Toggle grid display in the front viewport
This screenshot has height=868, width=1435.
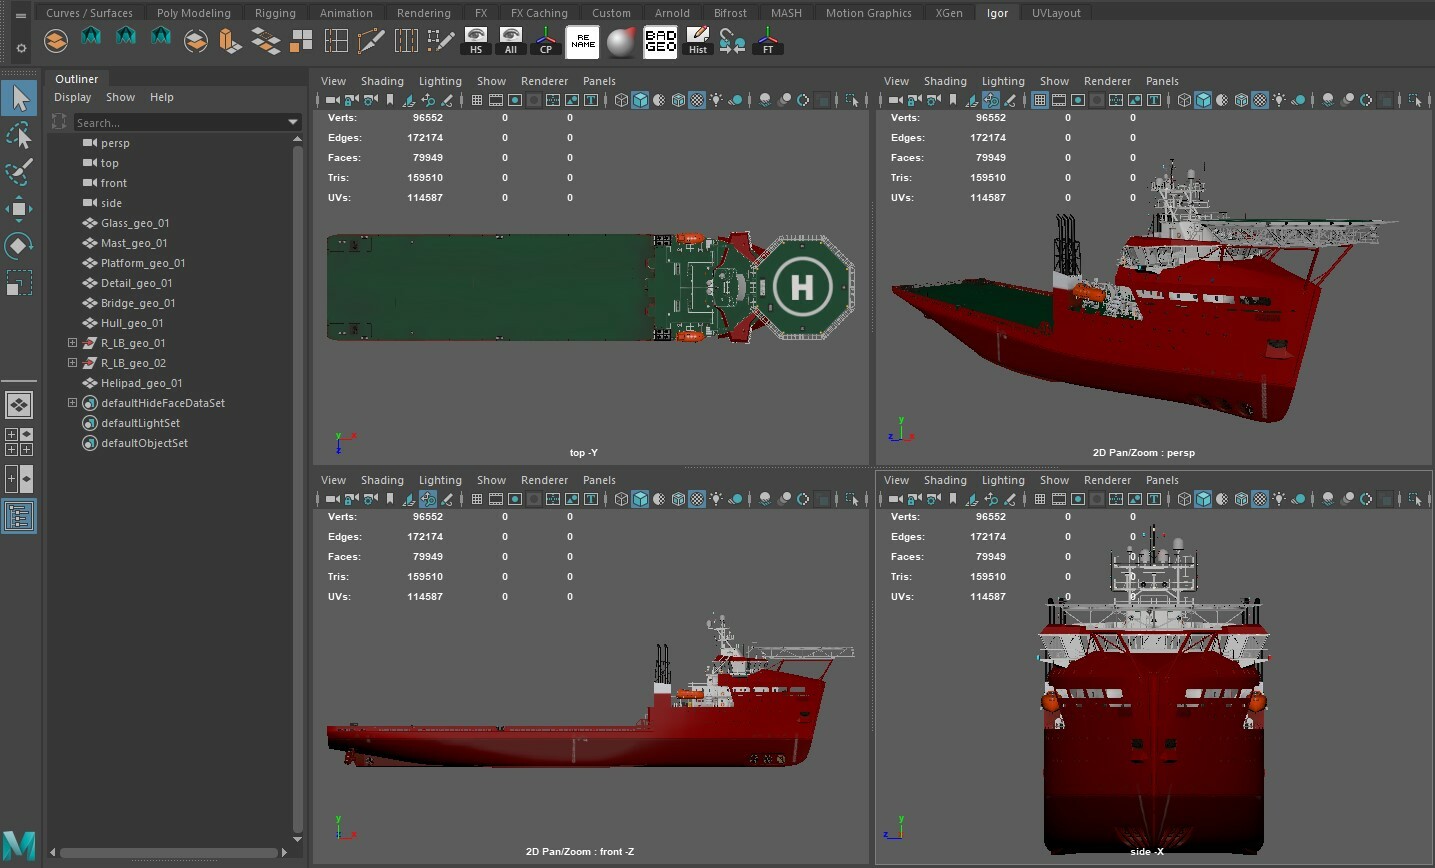[477, 499]
